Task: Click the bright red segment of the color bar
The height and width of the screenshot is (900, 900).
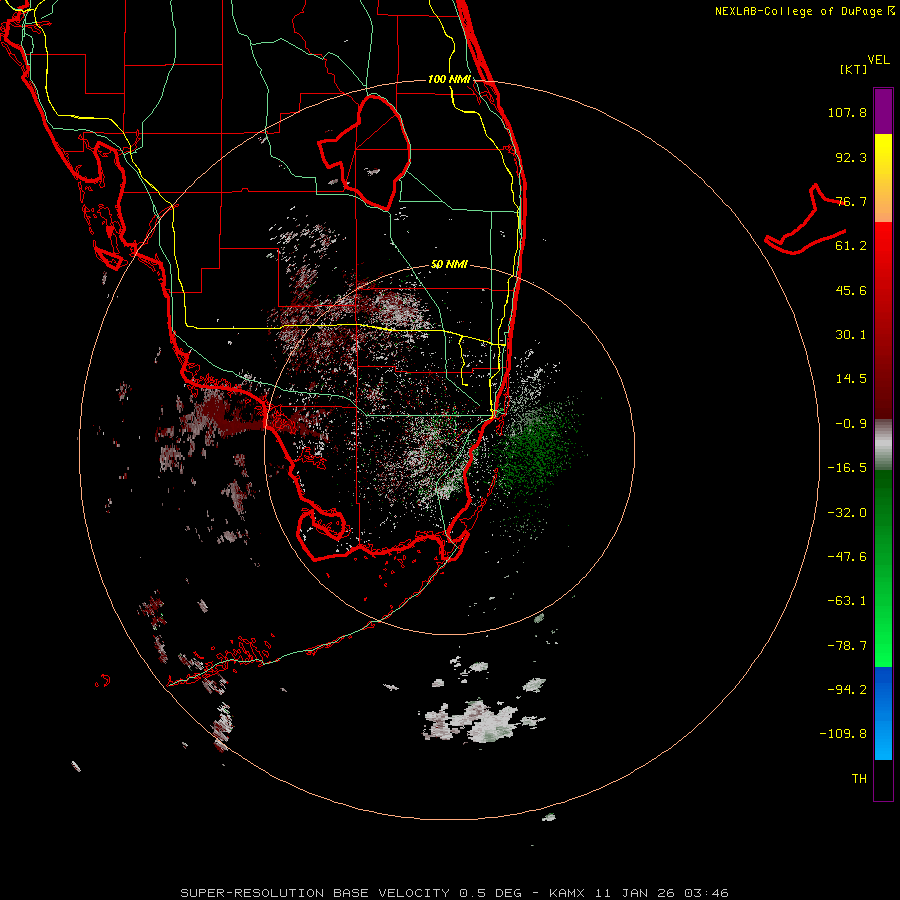Action: point(883,247)
